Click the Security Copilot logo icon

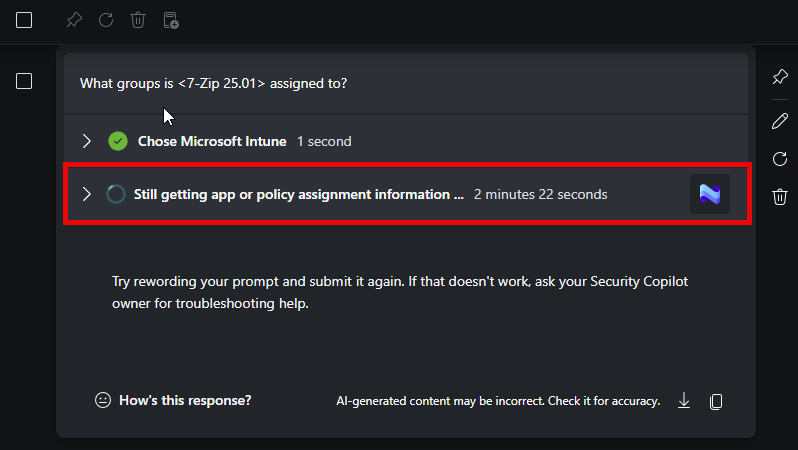coord(710,194)
